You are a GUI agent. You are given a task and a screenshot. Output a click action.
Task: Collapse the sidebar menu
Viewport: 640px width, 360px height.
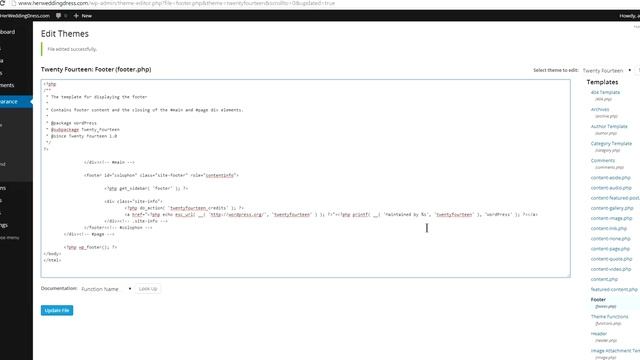click(x=10, y=237)
